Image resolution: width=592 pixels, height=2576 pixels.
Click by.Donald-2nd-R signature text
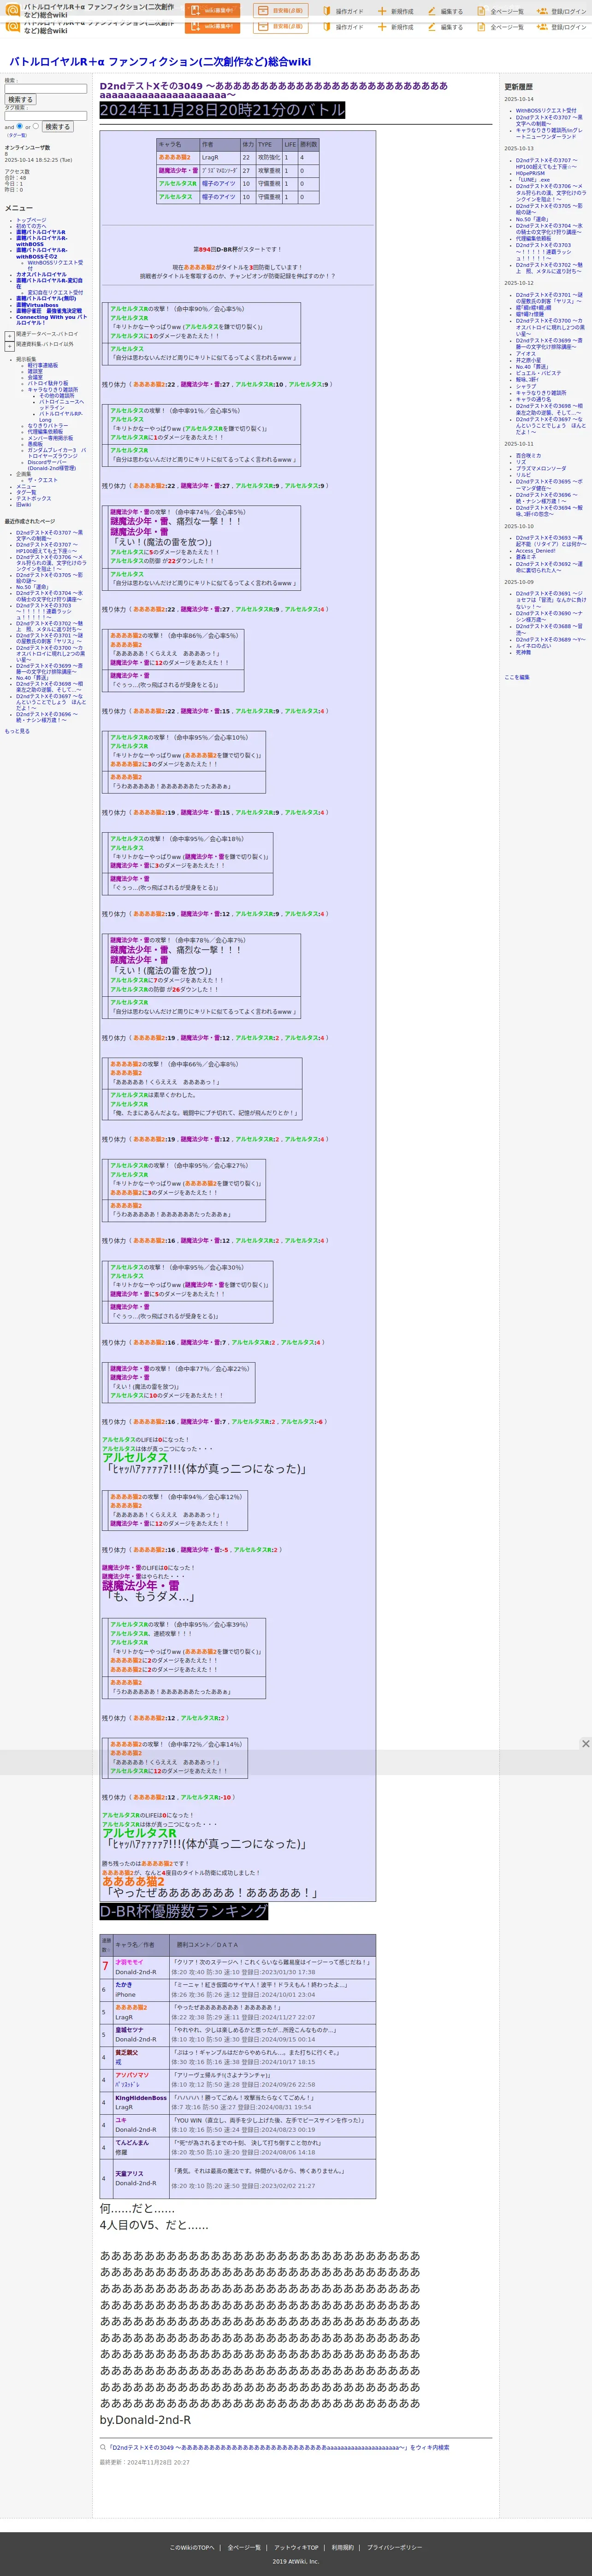pos(145,2420)
